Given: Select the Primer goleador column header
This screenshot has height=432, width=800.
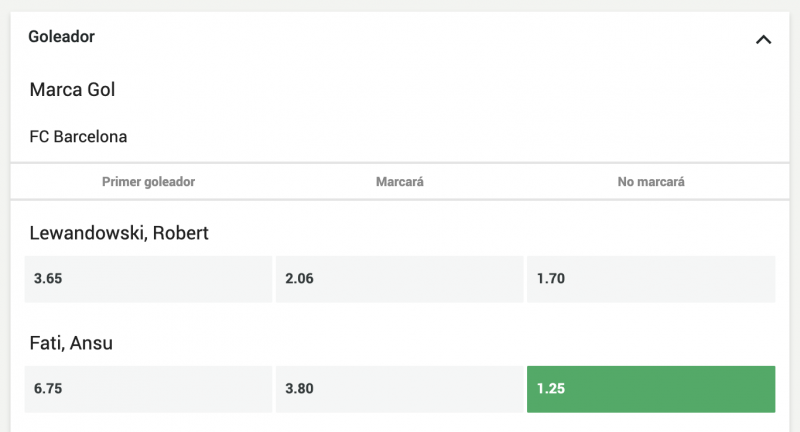Looking at the screenshot, I should (148, 182).
